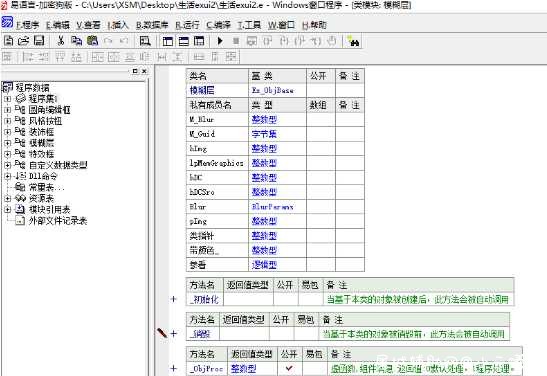Viewport: 547px width, 376px height.
Task: Select the 模糊层 class name cell
Action: pyautogui.click(x=216, y=90)
